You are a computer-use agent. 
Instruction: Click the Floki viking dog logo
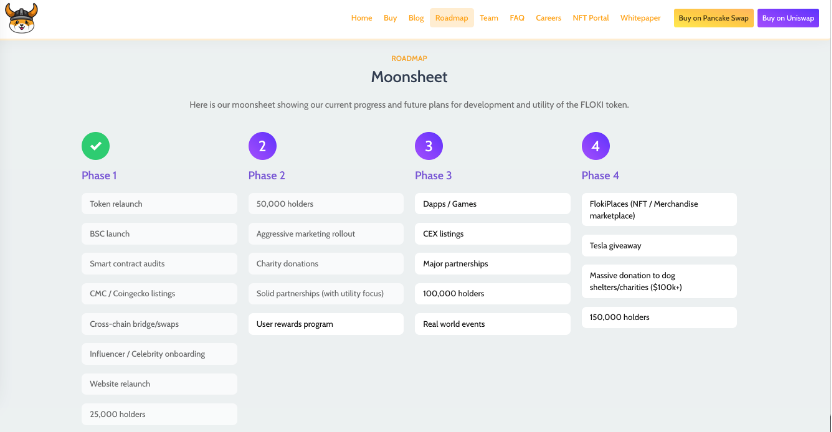[x=21, y=19]
